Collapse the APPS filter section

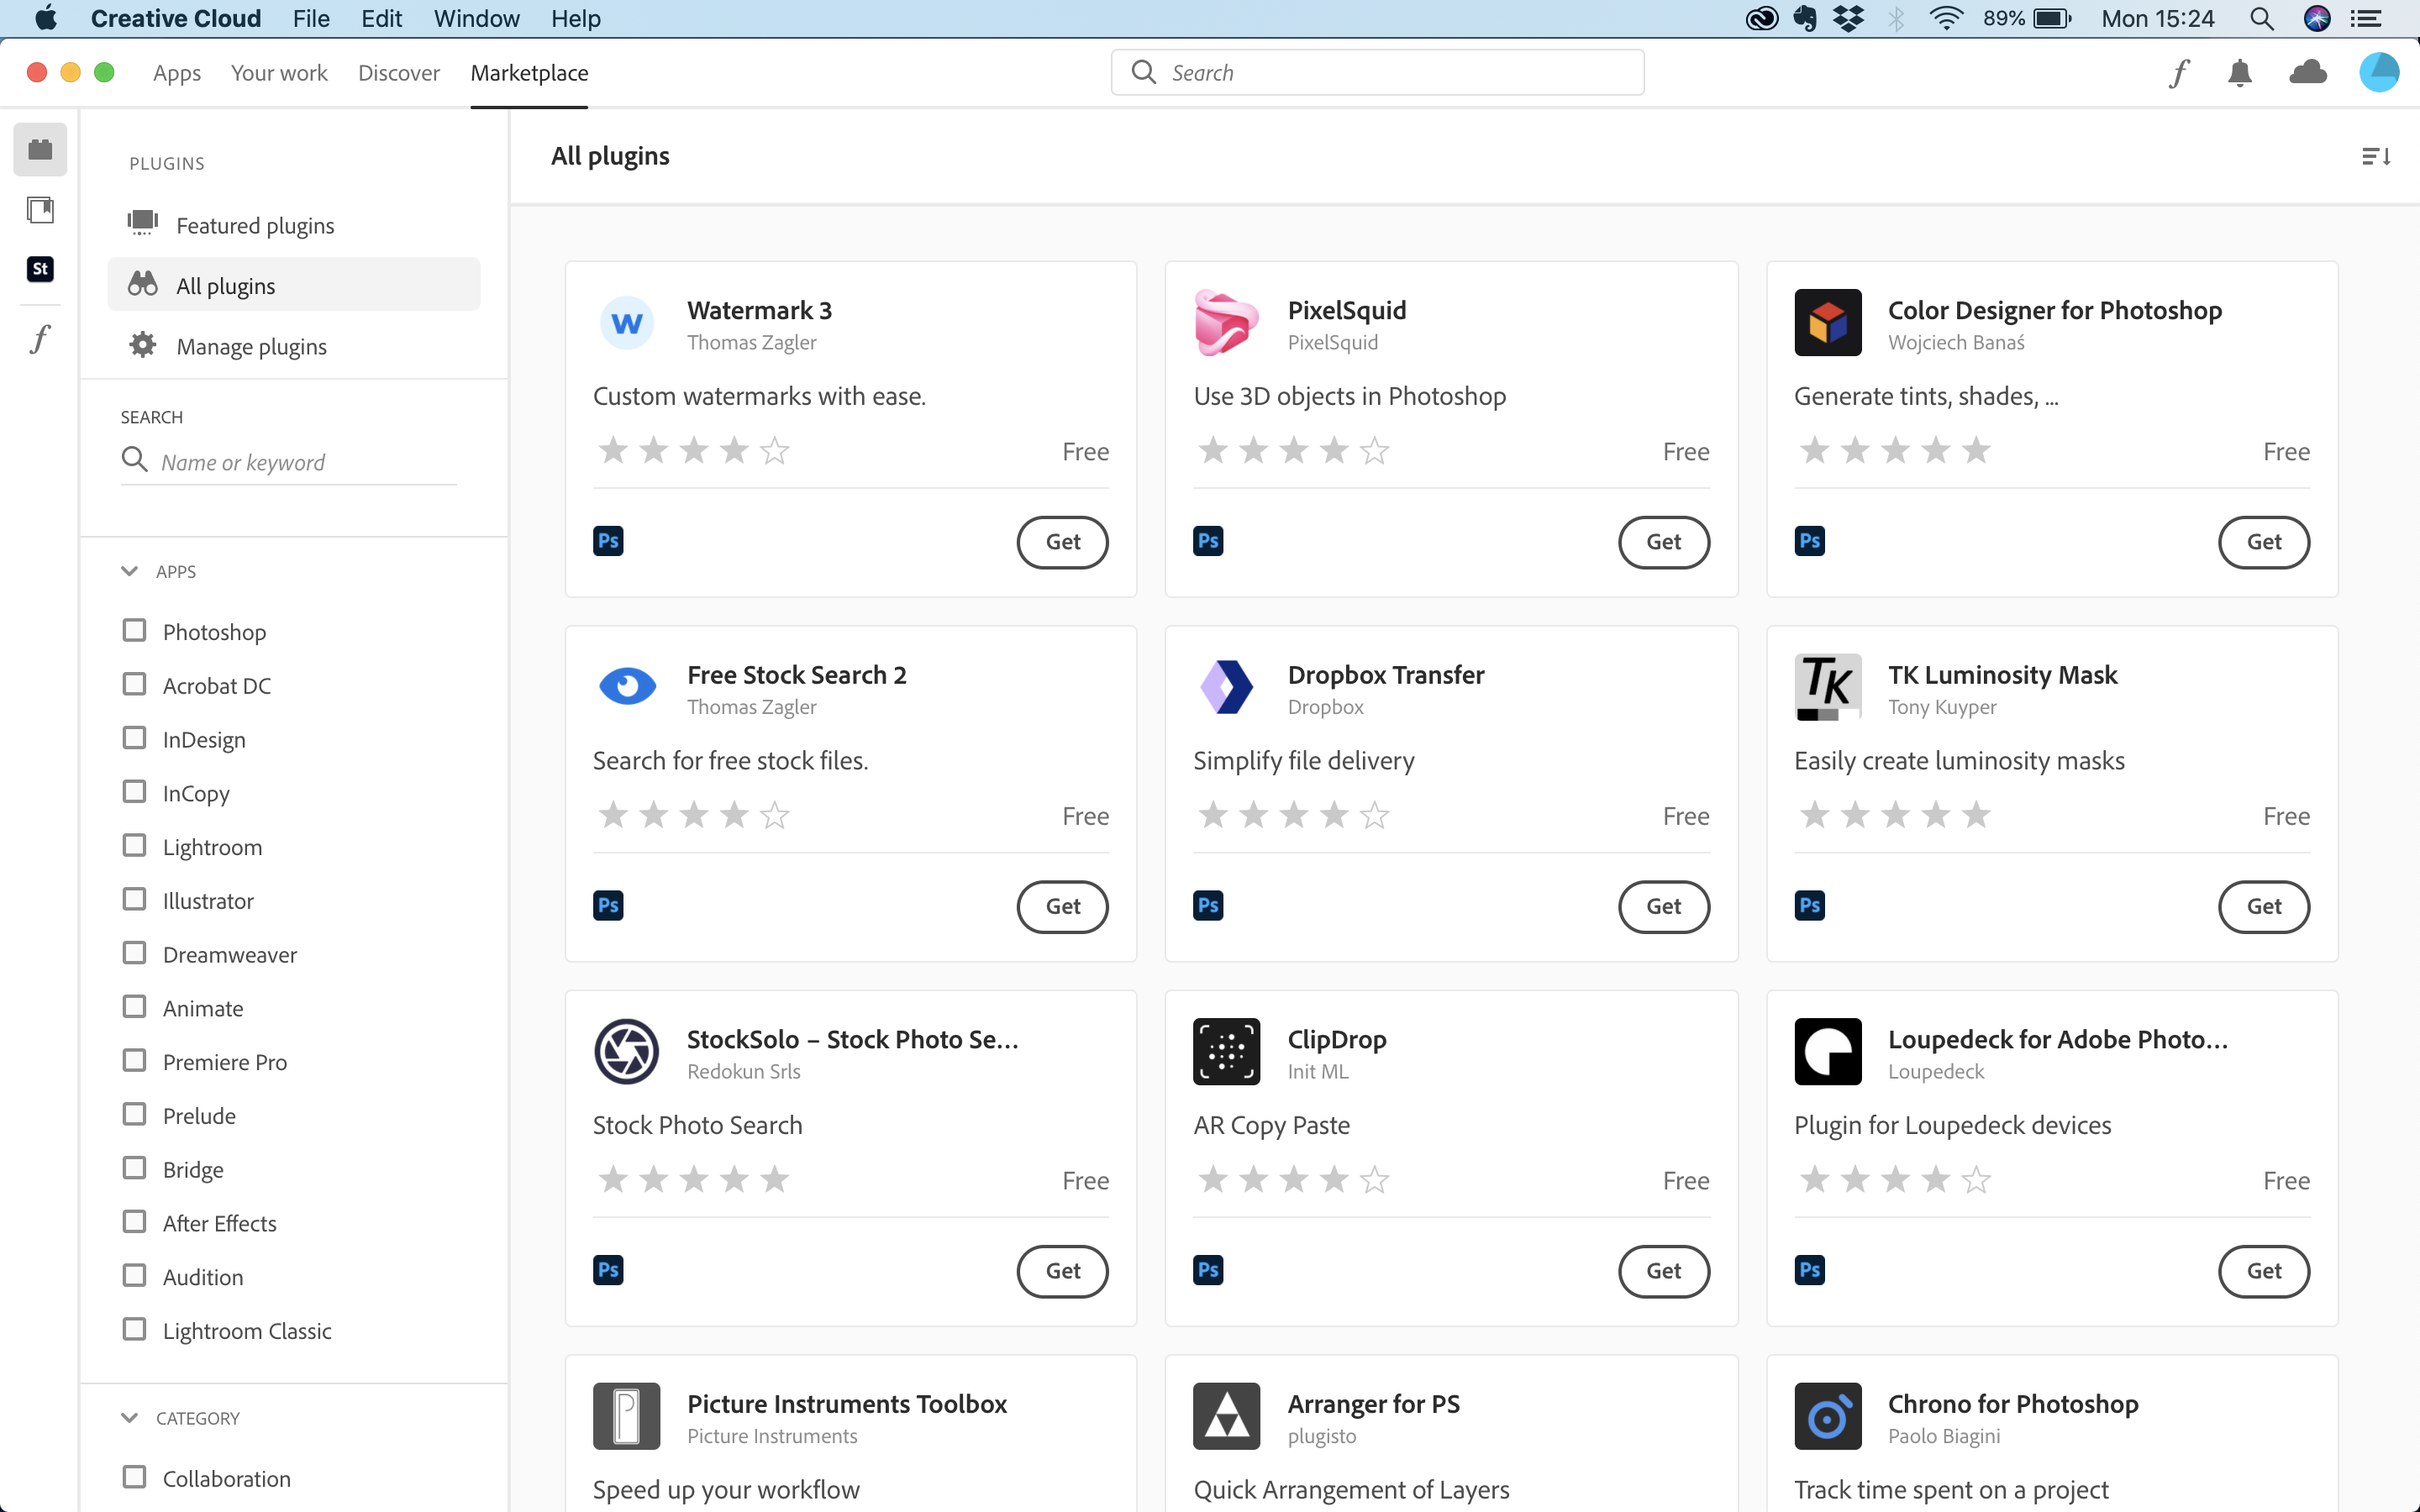(x=129, y=571)
